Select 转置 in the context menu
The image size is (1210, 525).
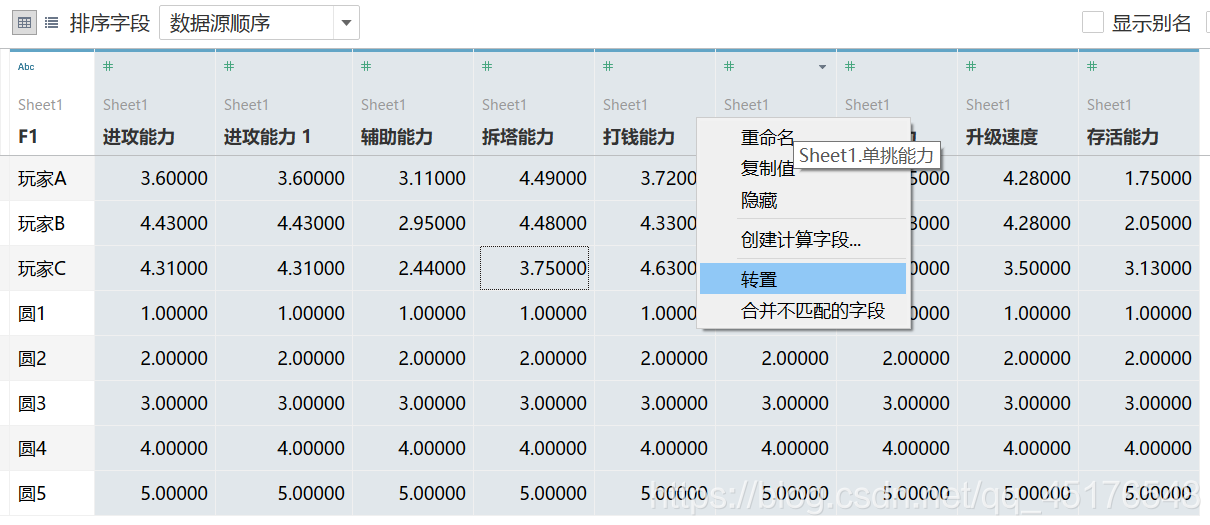coord(803,279)
